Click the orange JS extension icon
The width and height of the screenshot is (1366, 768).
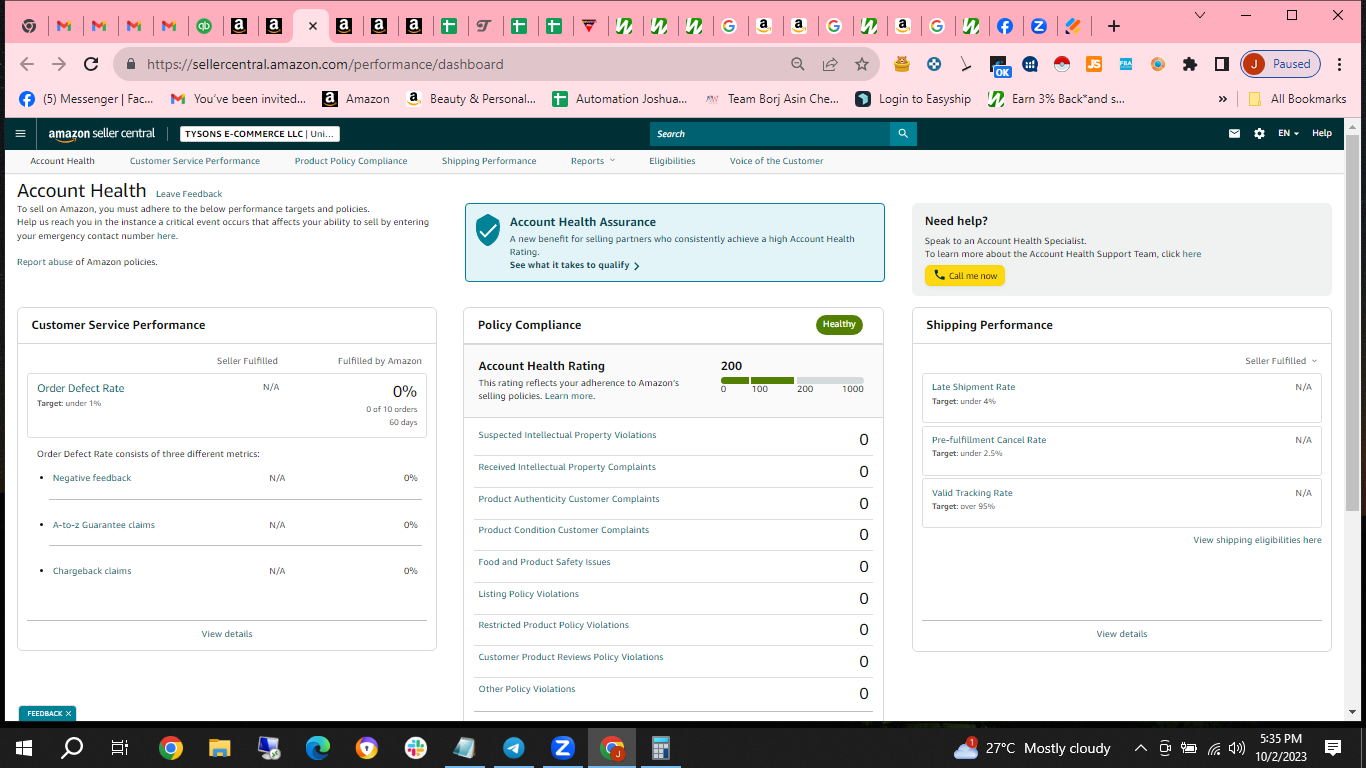point(1094,64)
